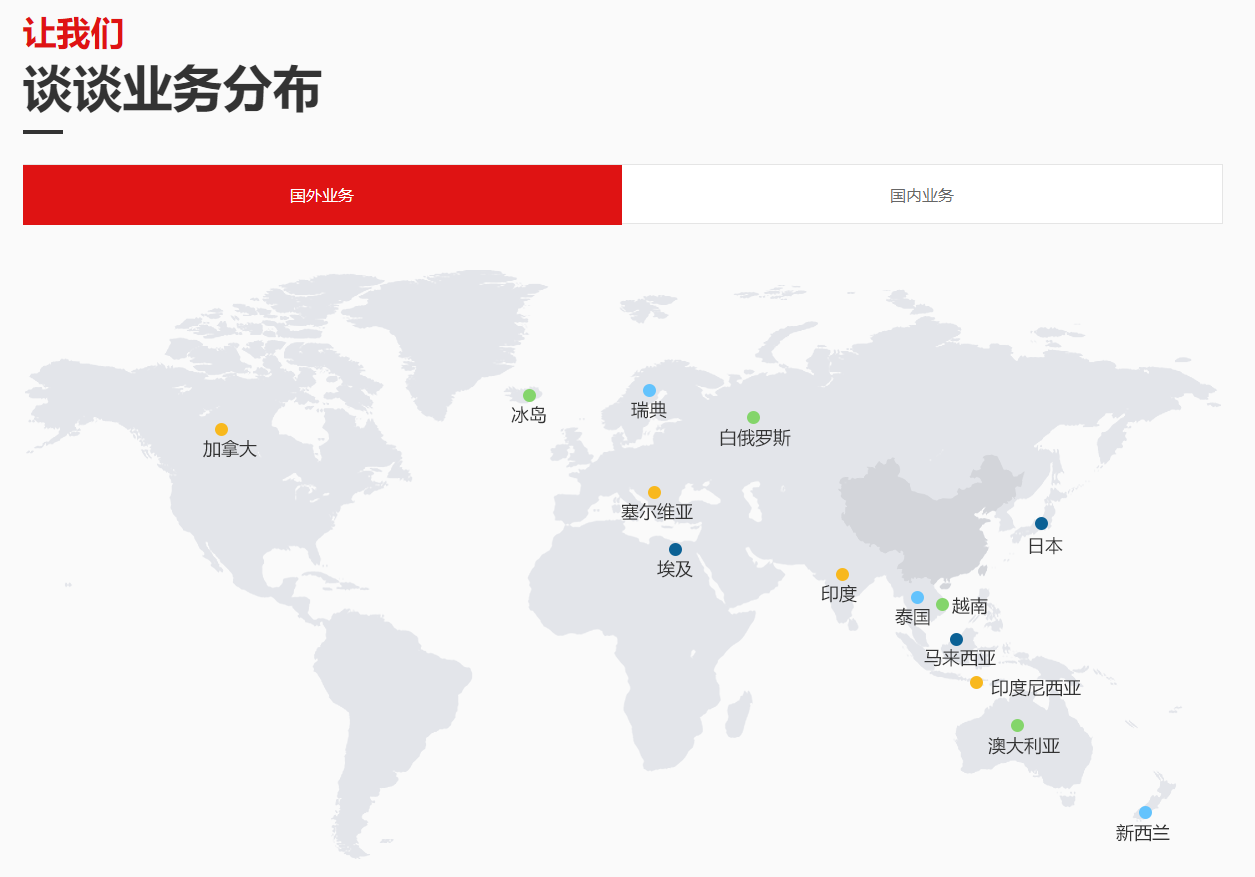This screenshot has width=1255, height=877.
Task: Select the dark blue dot for 日本
Action: point(1041,523)
